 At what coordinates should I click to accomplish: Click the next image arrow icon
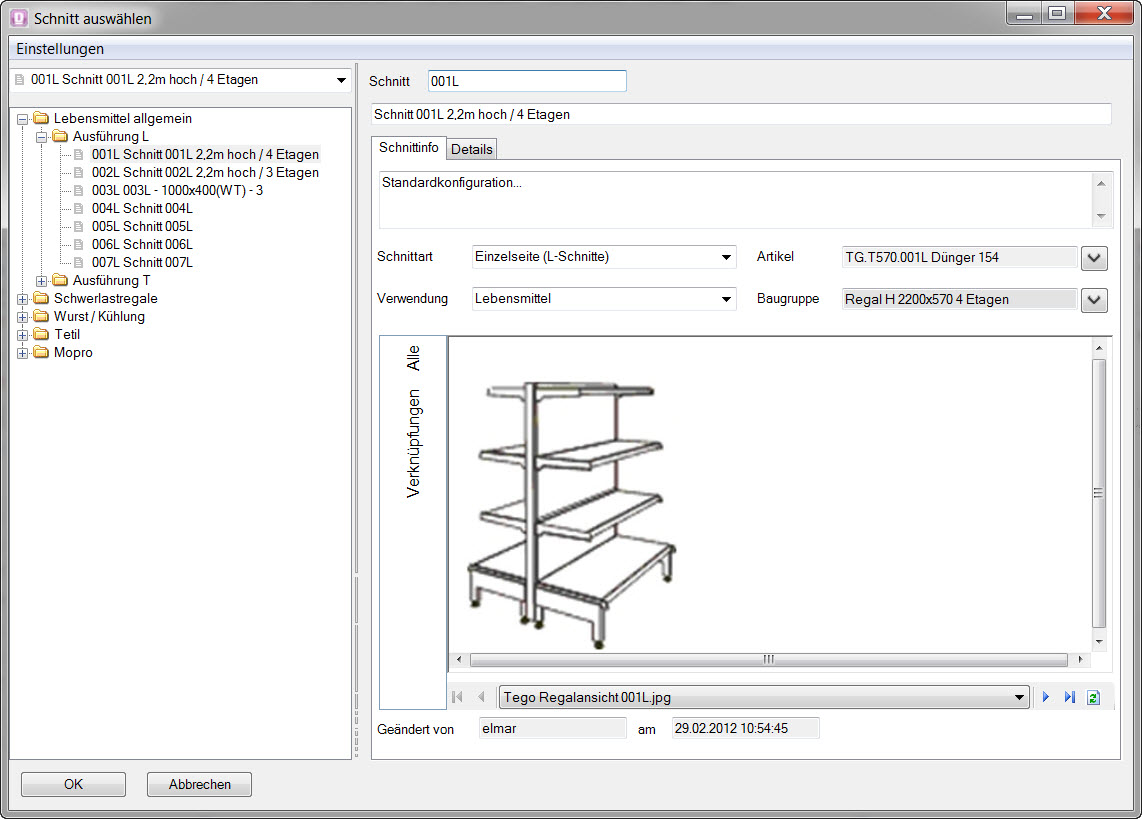(x=1046, y=697)
